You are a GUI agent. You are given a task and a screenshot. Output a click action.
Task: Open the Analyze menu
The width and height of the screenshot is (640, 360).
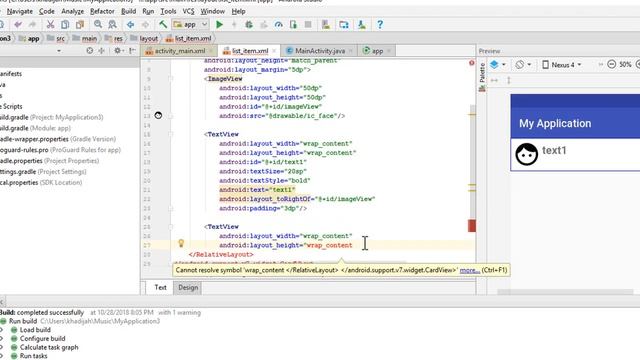click(x=72, y=11)
